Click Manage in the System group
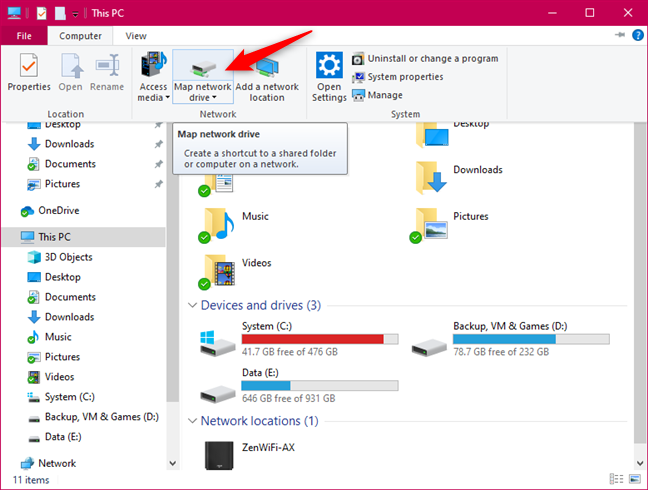 click(x=377, y=95)
